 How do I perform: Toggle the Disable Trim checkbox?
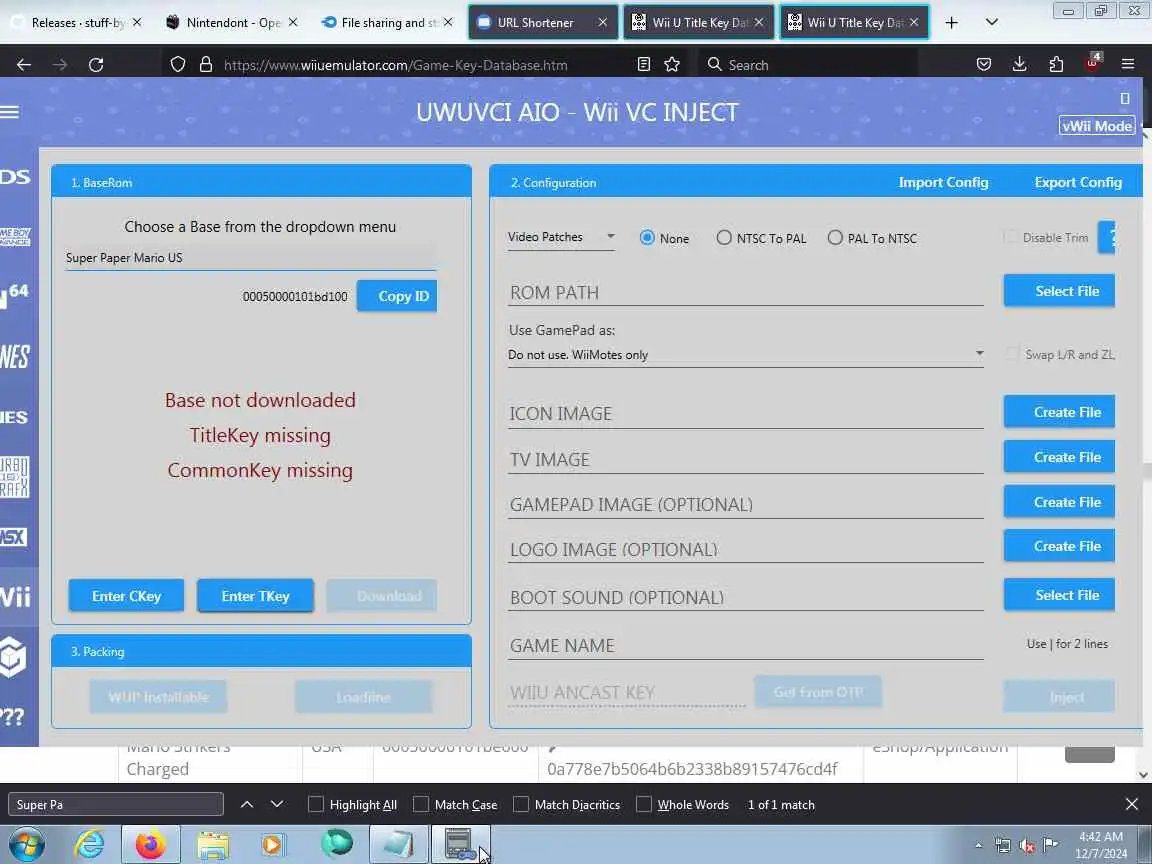[x=1012, y=237]
